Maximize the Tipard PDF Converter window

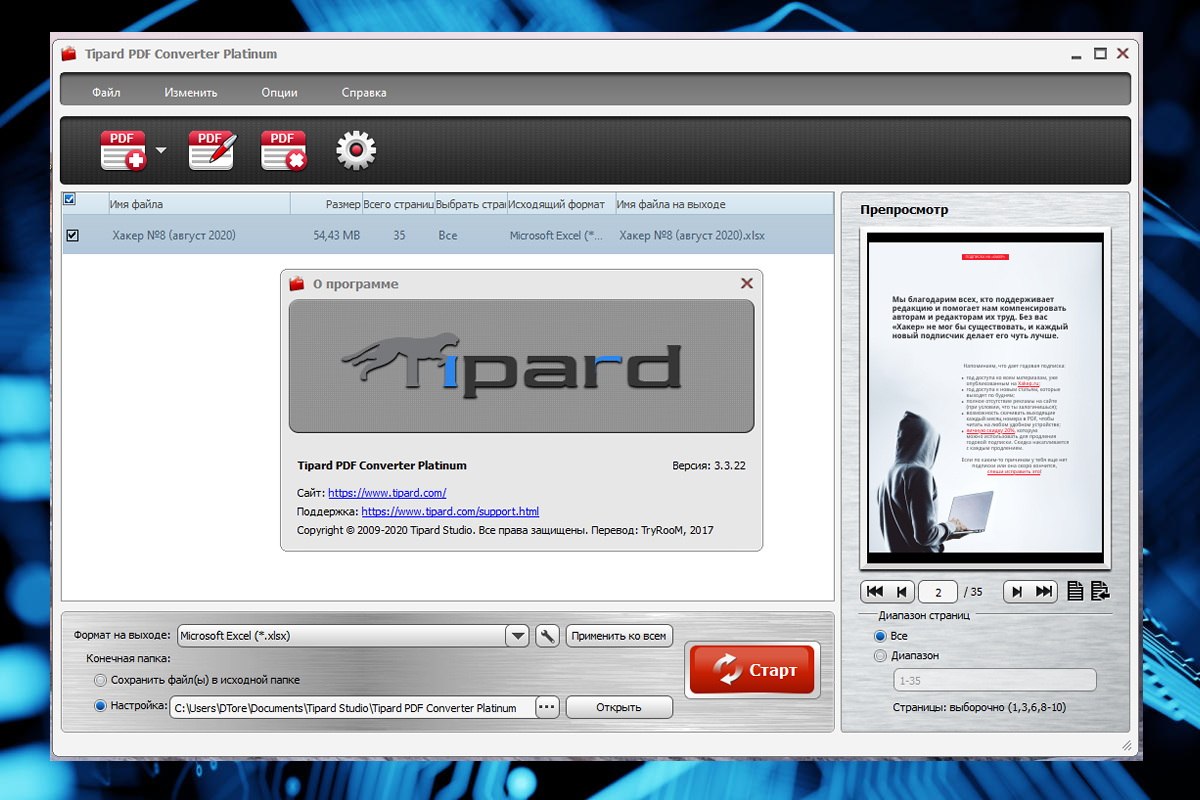point(1100,53)
